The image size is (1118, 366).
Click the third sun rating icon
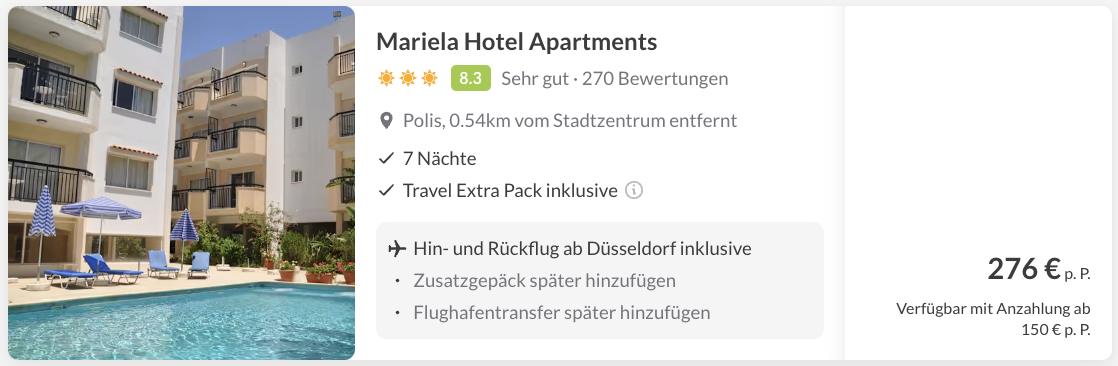pyautogui.click(x=429, y=78)
